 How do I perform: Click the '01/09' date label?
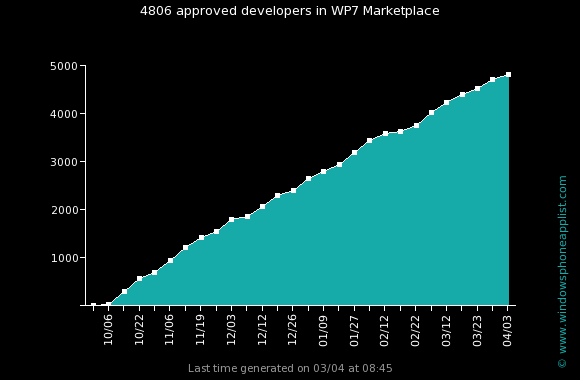point(323,330)
